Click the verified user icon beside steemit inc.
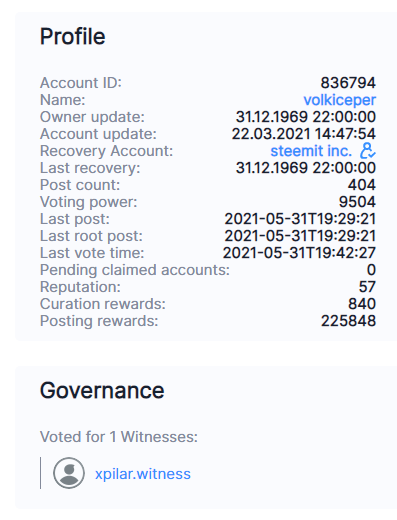Viewport: 397px width, 520px height. [x=367, y=151]
